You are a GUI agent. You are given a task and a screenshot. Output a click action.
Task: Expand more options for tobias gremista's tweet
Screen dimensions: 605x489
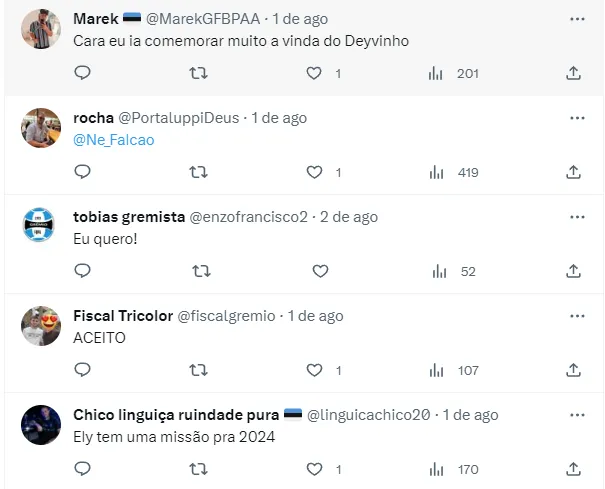click(x=577, y=217)
